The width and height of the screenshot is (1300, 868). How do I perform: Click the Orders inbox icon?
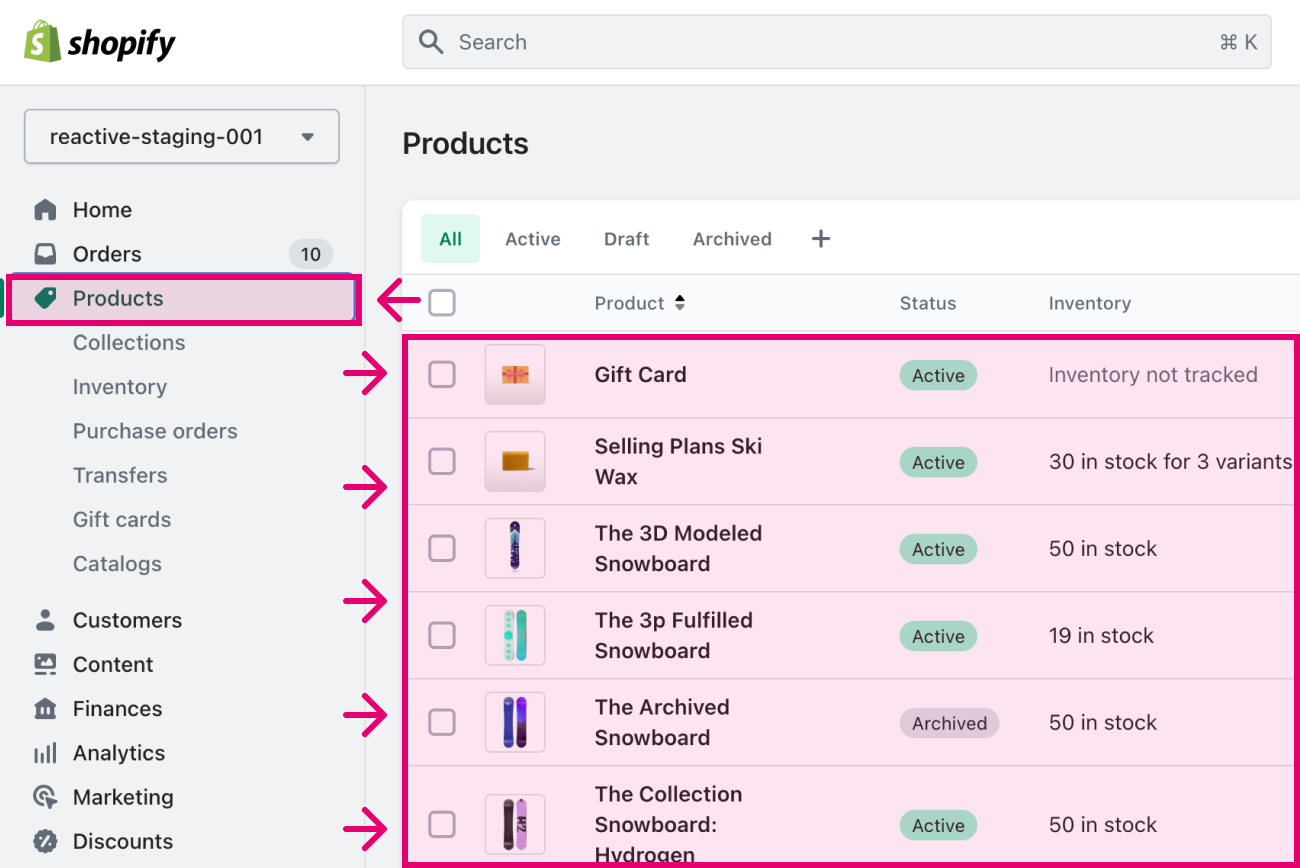[45, 254]
